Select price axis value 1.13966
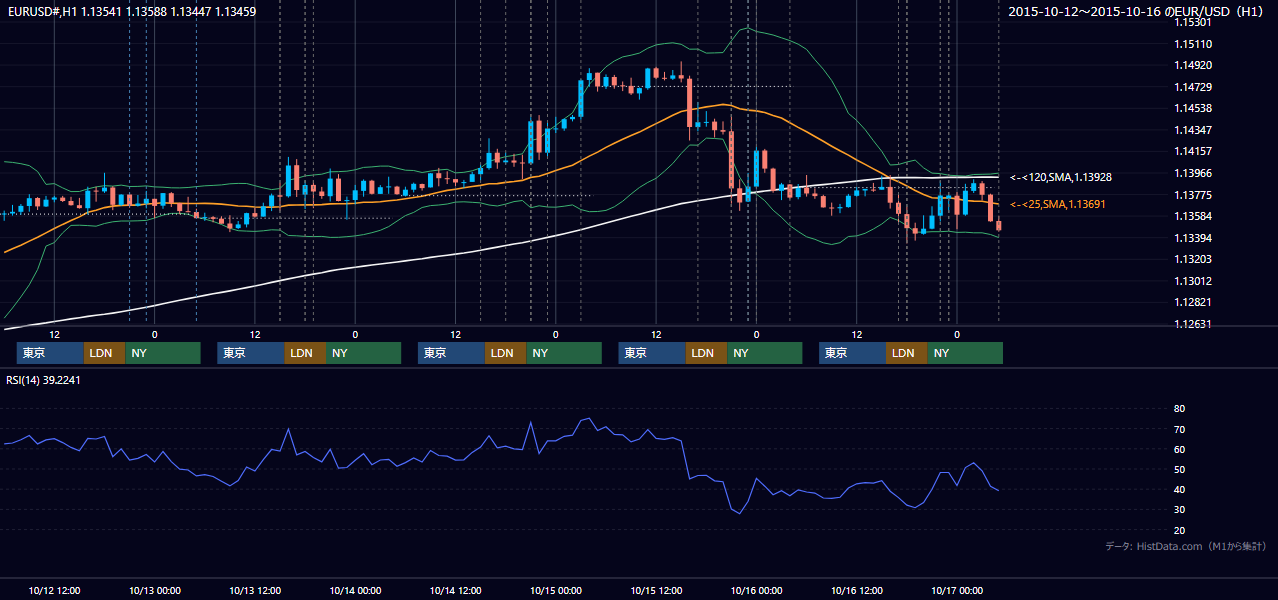Image resolution: width=1278 pixels, height=600 pixels. click(1192, 173)
